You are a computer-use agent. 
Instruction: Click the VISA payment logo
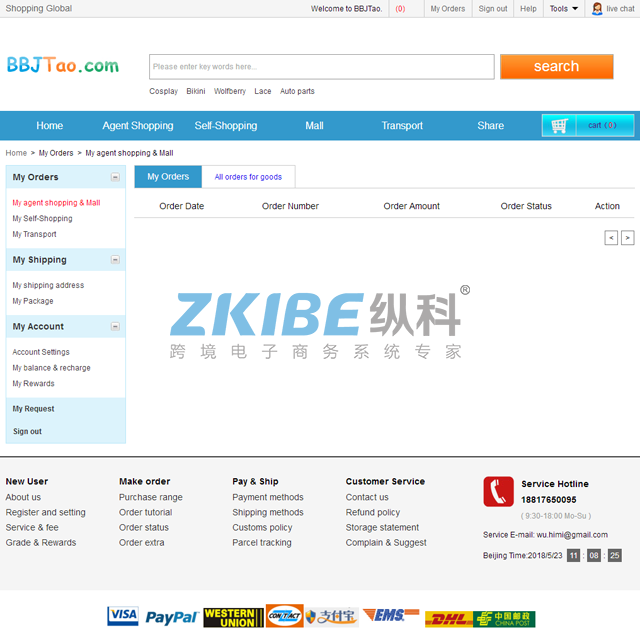click(123, 616)
